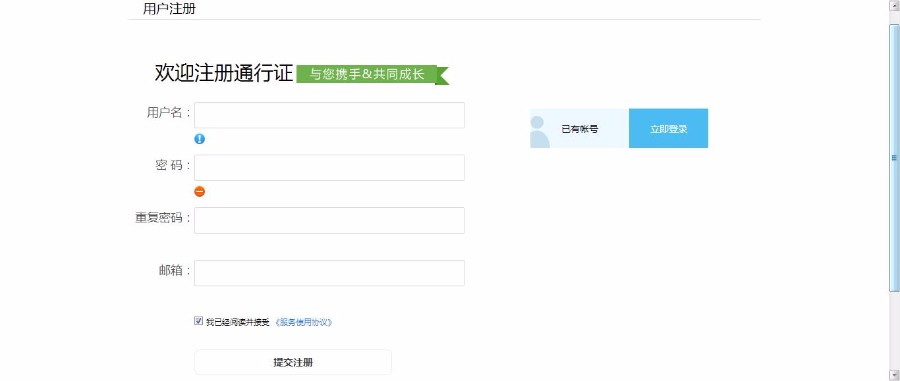
Task: Uncheck the service agreement checkbox
Action: (199, 321)
